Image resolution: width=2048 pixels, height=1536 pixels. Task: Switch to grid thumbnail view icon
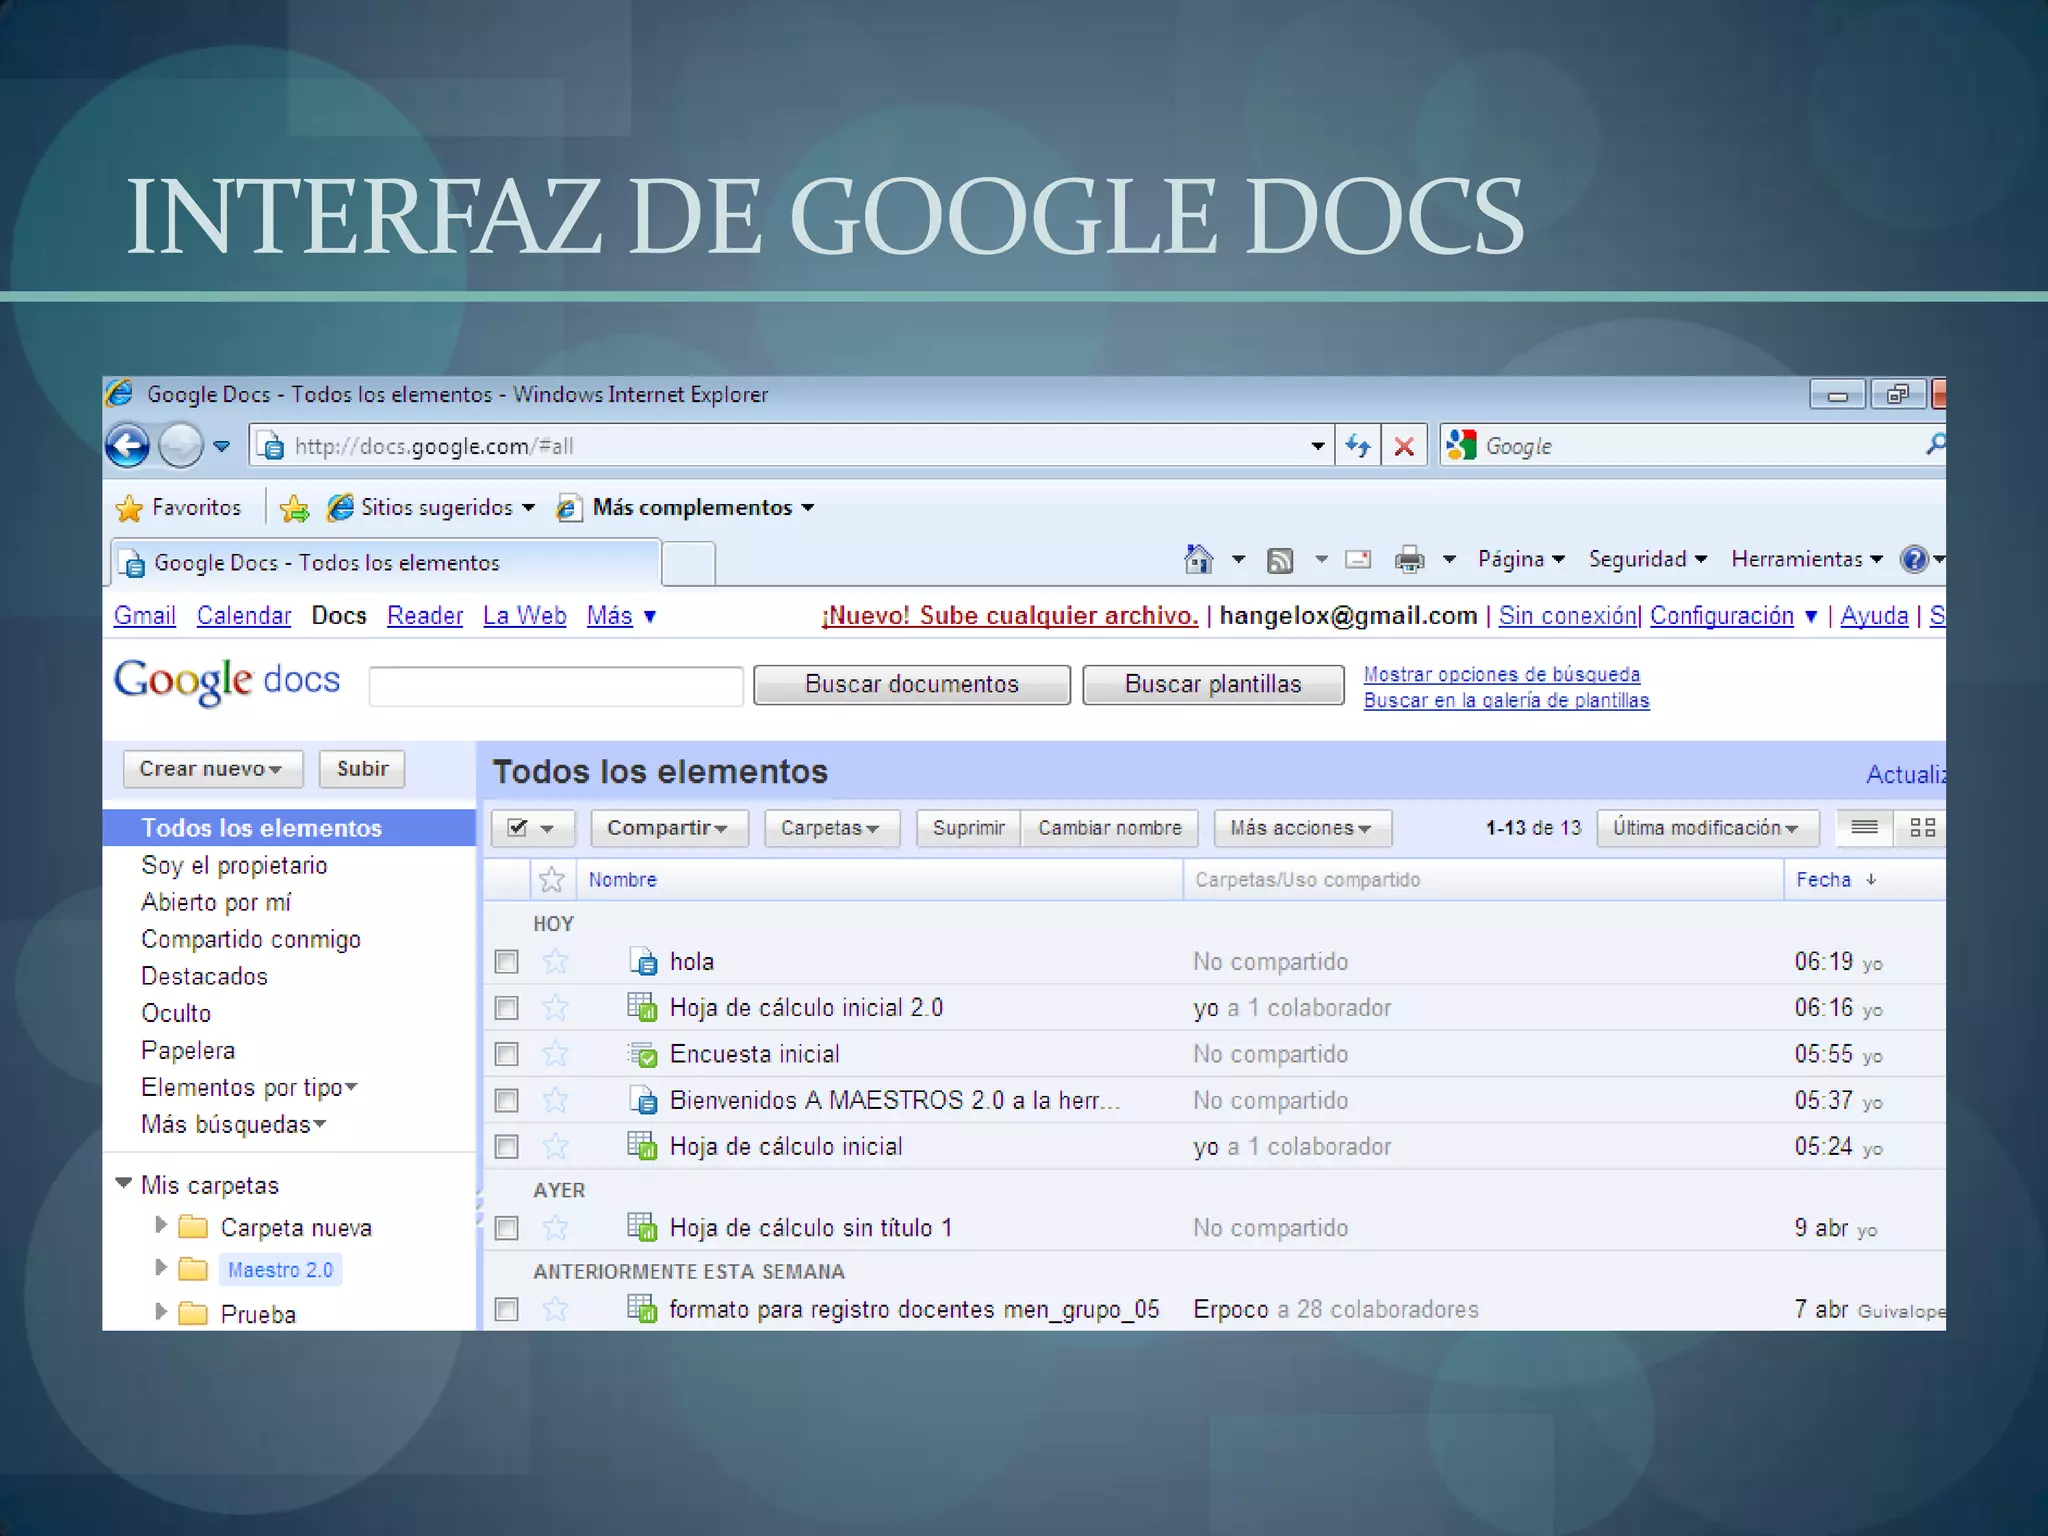[1922, 827]
